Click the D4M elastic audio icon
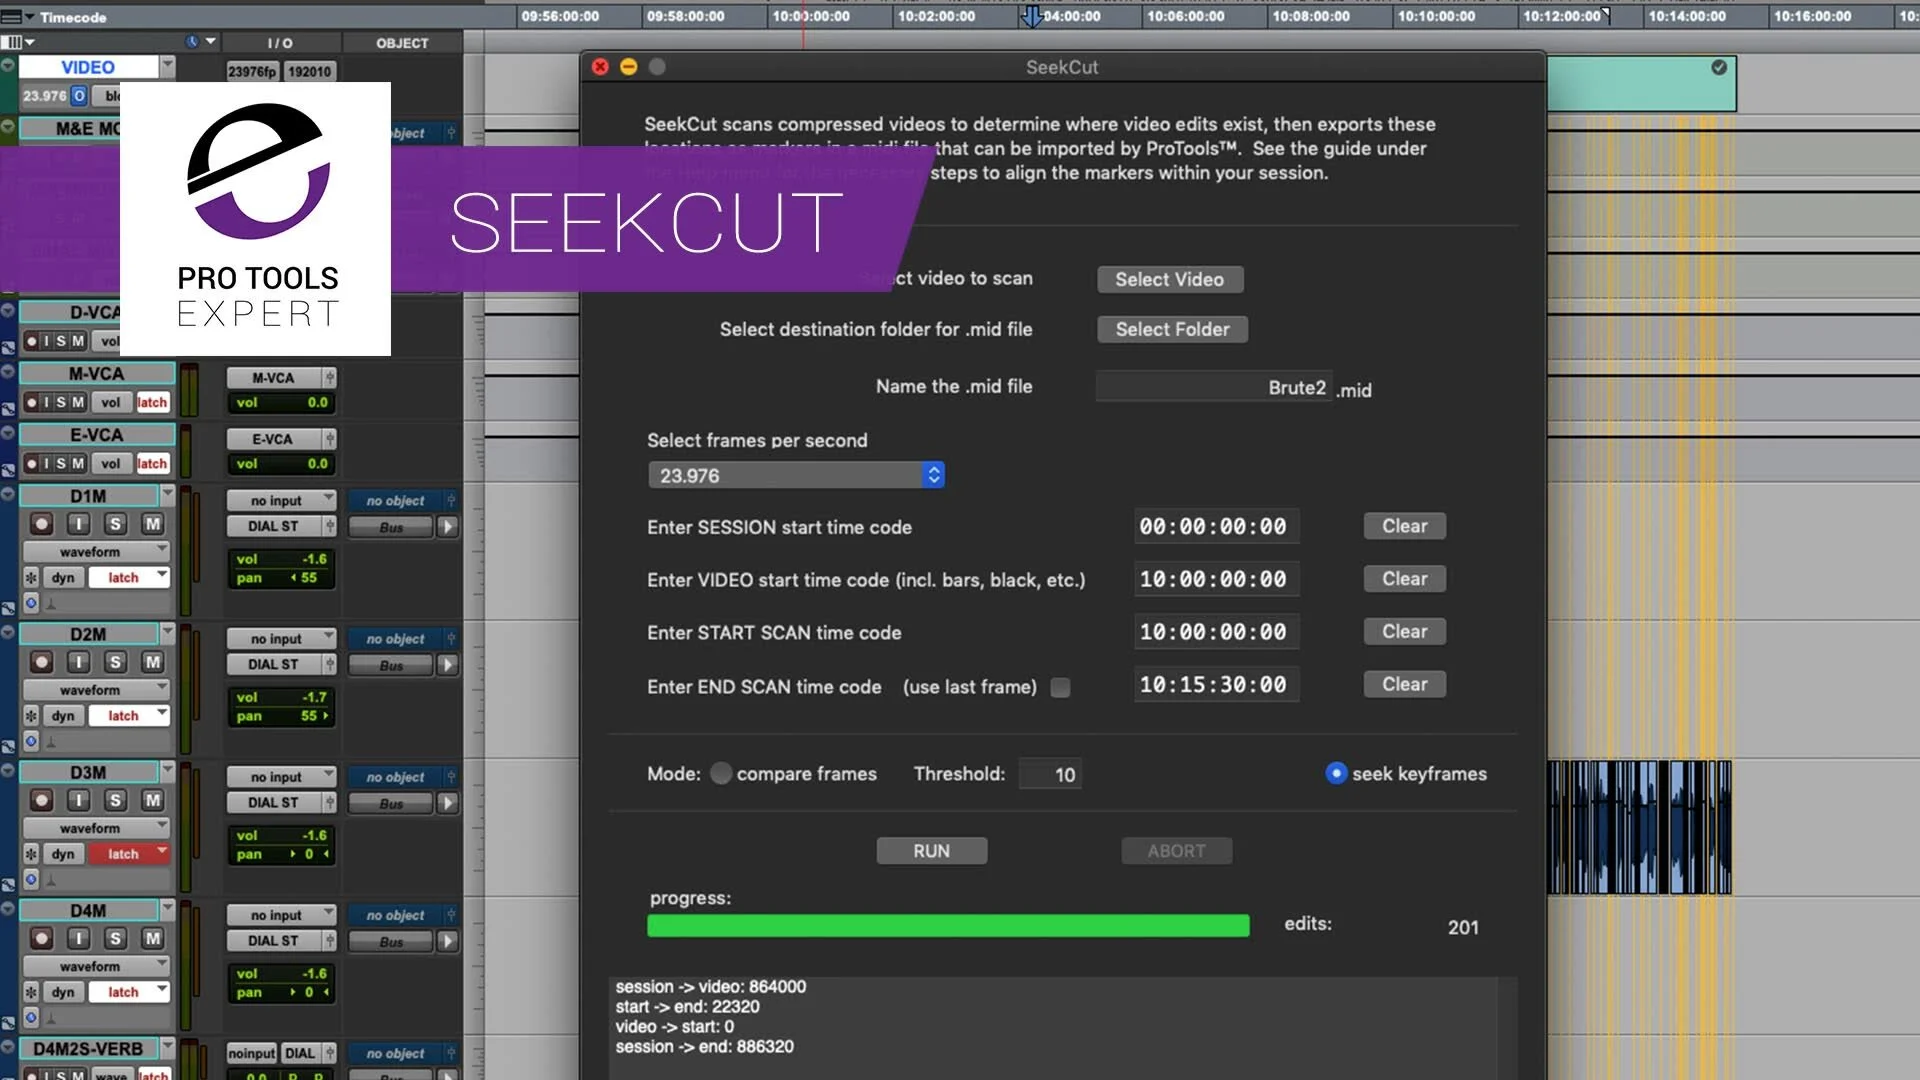Screen dimensions: 1920x1080 (31, 1018)
